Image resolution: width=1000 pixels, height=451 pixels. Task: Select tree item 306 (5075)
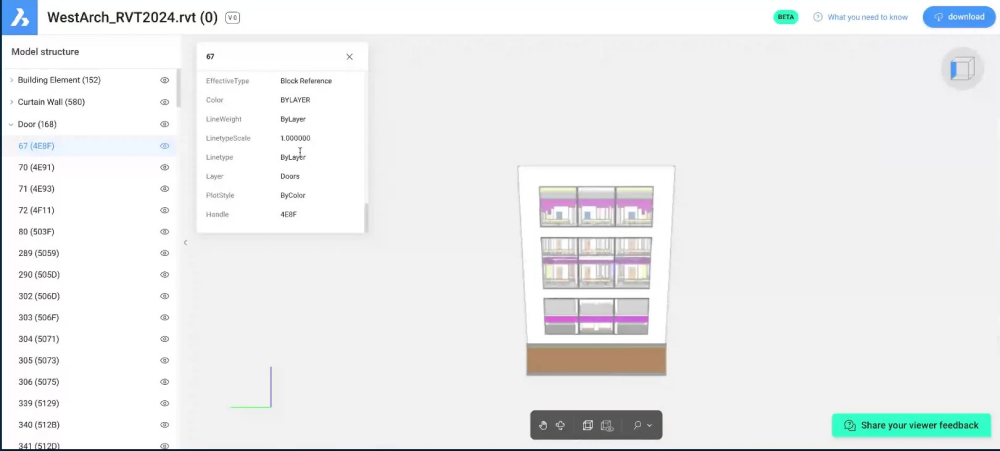coord(39,381)
